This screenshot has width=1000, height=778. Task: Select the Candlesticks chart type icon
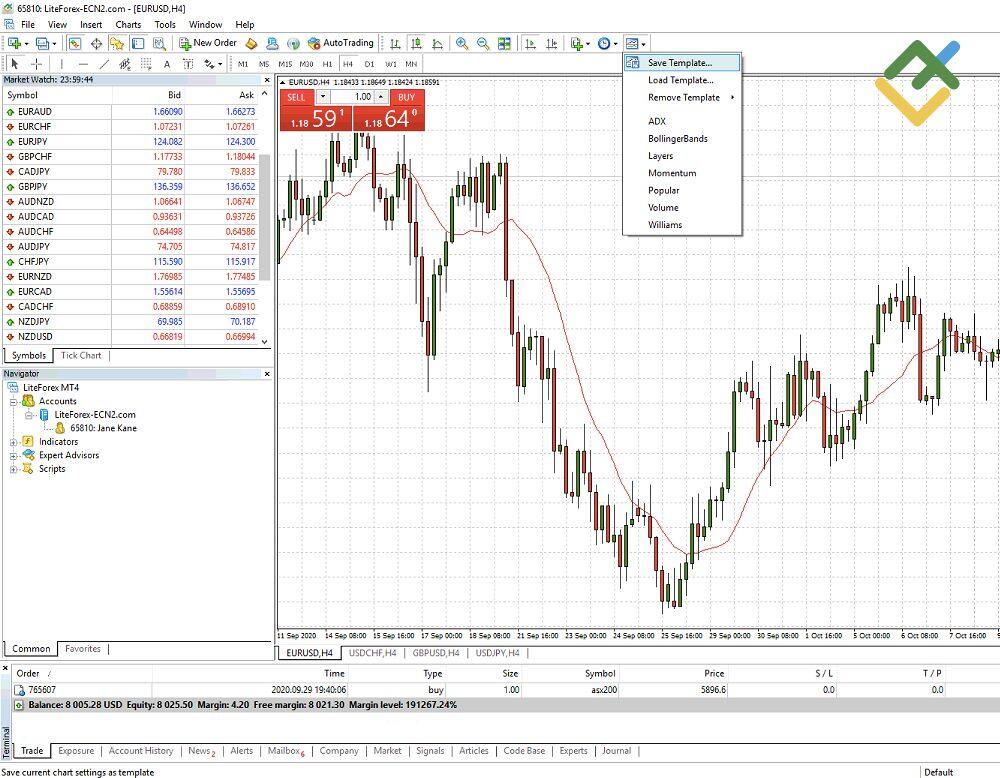(418, 43)
